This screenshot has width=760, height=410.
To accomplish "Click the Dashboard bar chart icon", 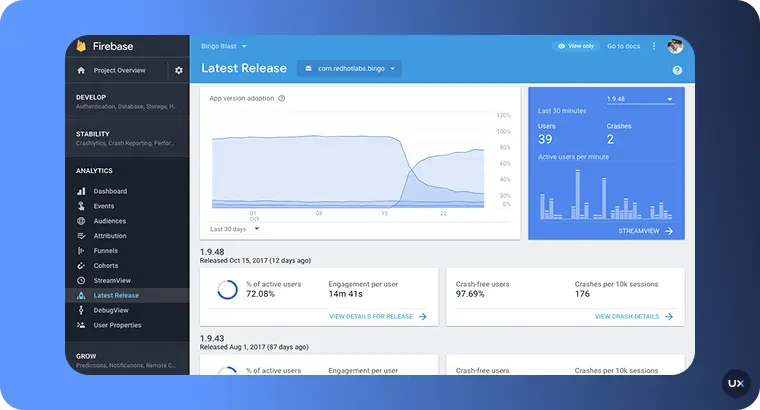I will point(81,191).
